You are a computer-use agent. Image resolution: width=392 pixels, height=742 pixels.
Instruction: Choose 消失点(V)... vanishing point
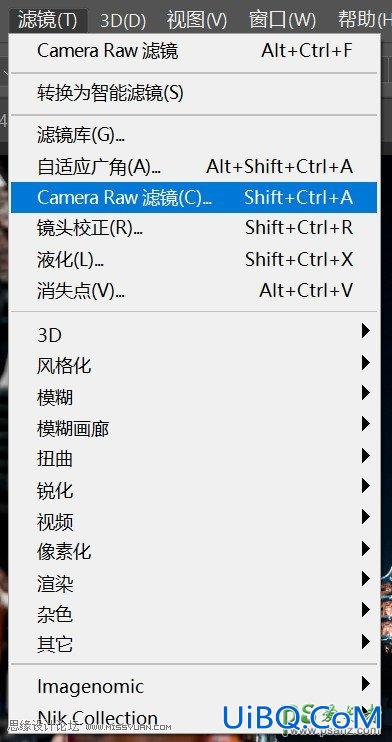coord(194,290)
